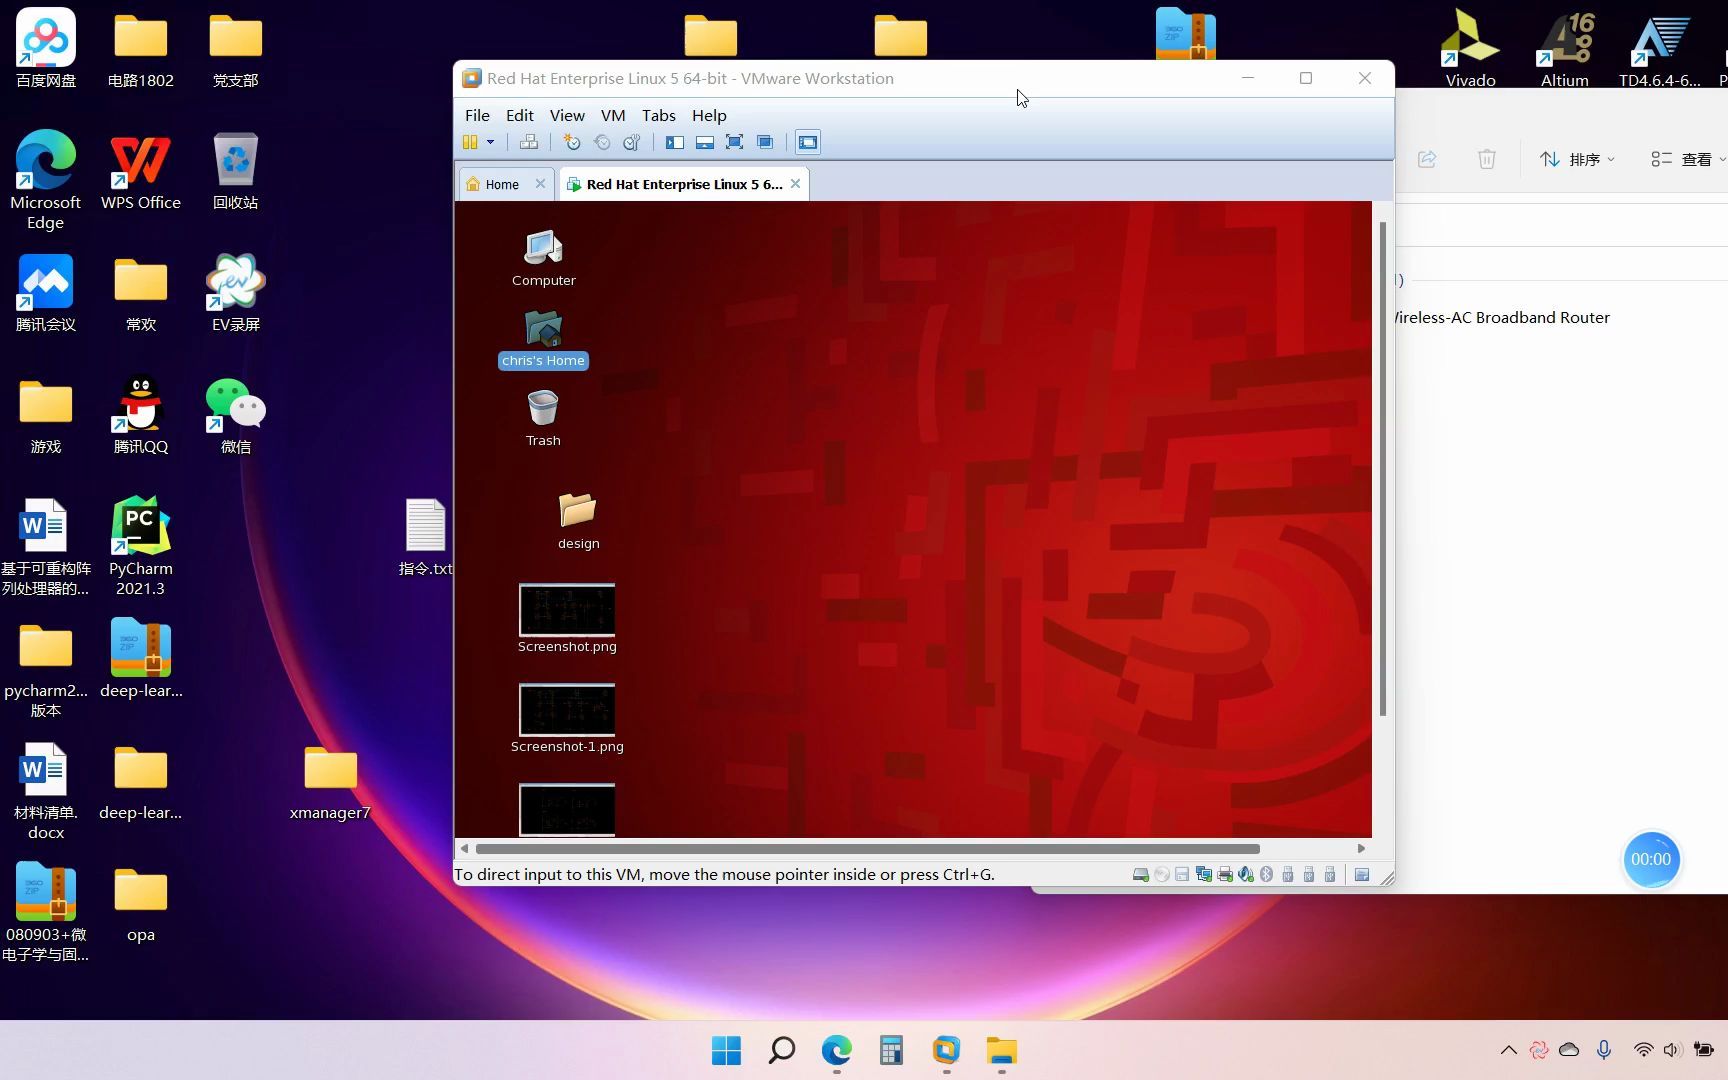Click the vertical scrollbar in VM view
The height and width of the screenshot is (1080, 1728).
click(1383, 468)
